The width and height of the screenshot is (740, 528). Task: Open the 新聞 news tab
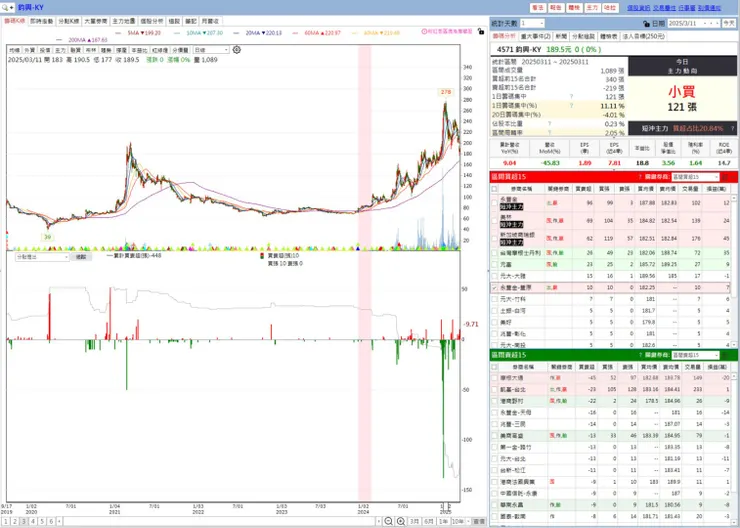(561, 36)
